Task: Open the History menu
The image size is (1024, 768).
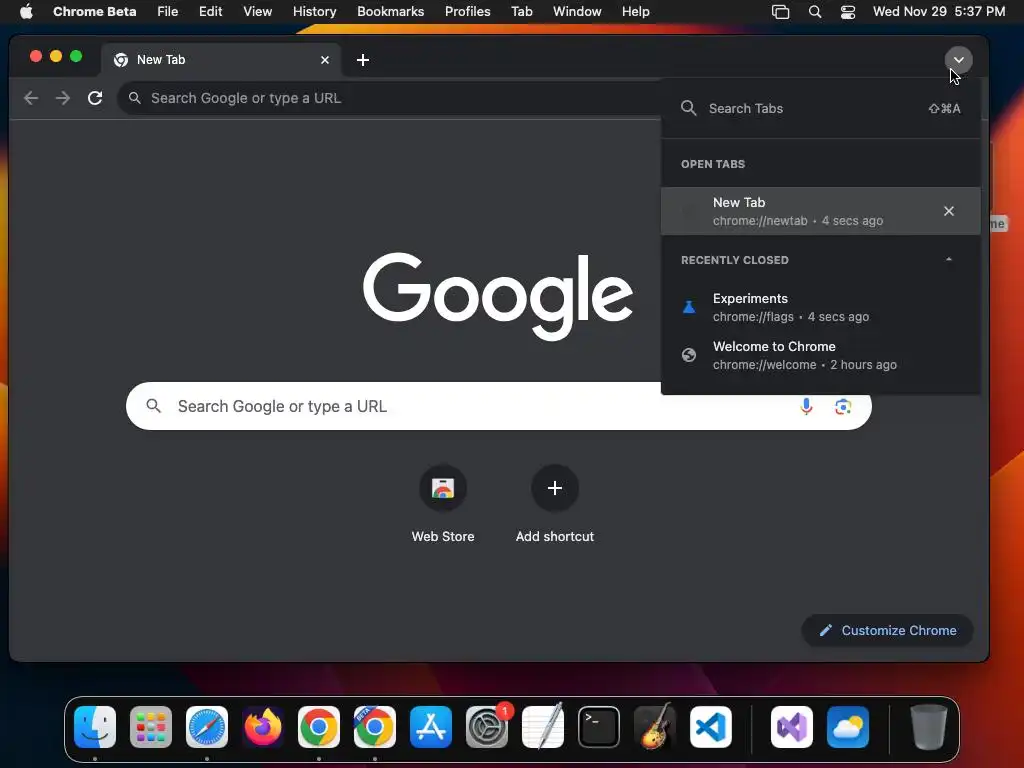Action: pos(314,12)
